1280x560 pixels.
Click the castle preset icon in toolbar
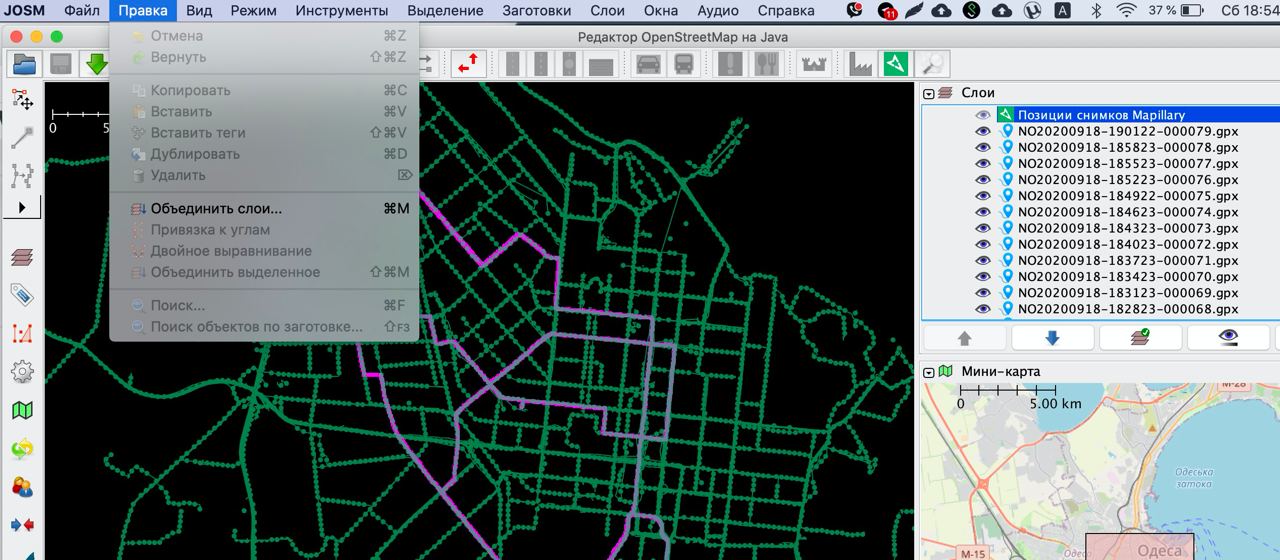pos(813,64)
